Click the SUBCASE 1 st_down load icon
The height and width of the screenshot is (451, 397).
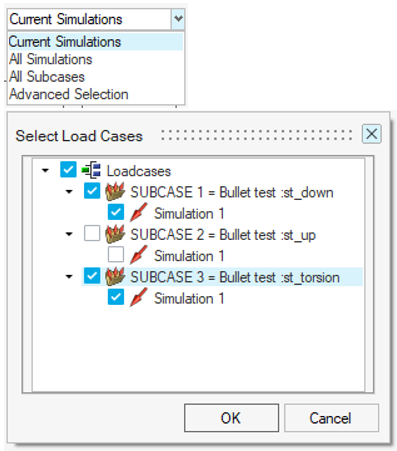click(115, 191)
